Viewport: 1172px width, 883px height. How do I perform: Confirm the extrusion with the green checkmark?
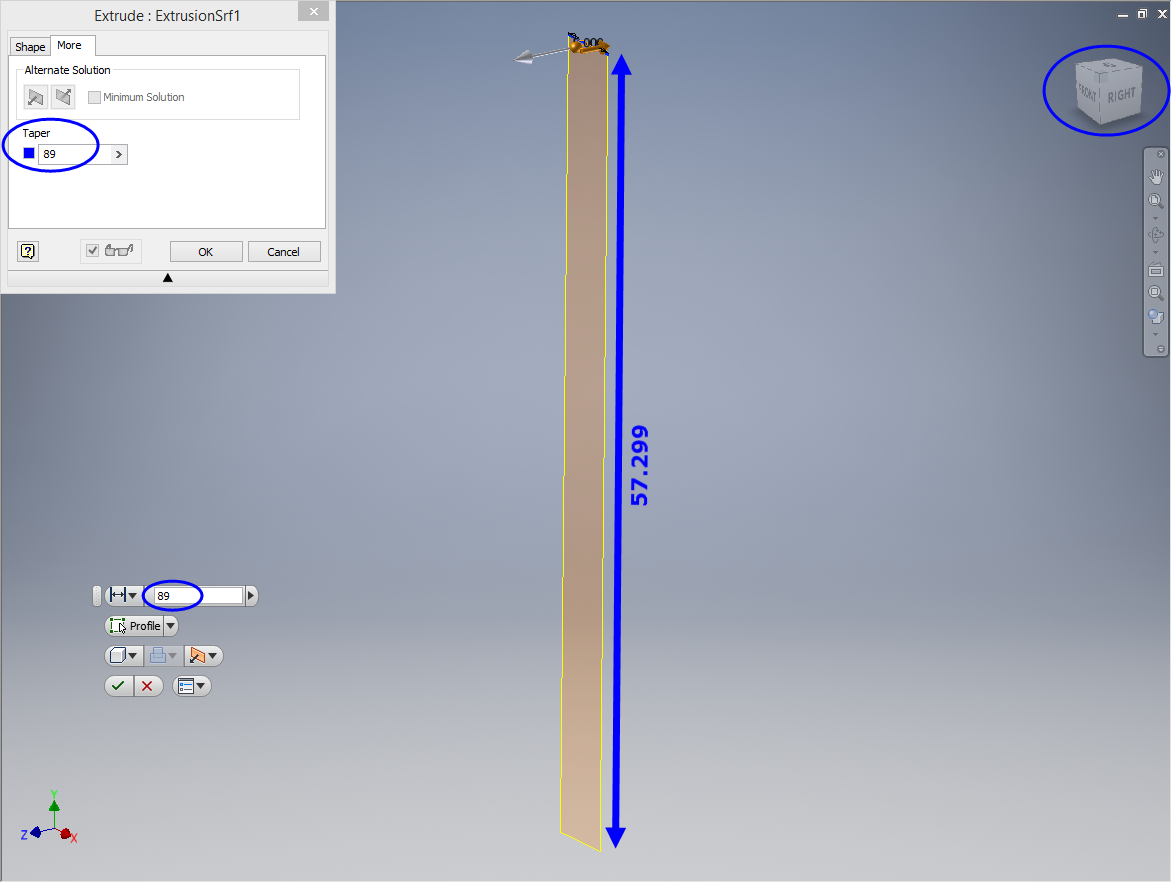pyautogui.click(x=119, y=685)
